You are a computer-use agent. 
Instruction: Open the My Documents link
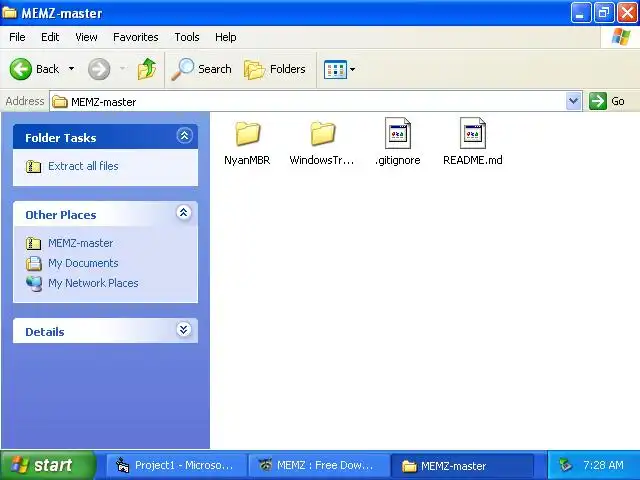tap(83, 263)
